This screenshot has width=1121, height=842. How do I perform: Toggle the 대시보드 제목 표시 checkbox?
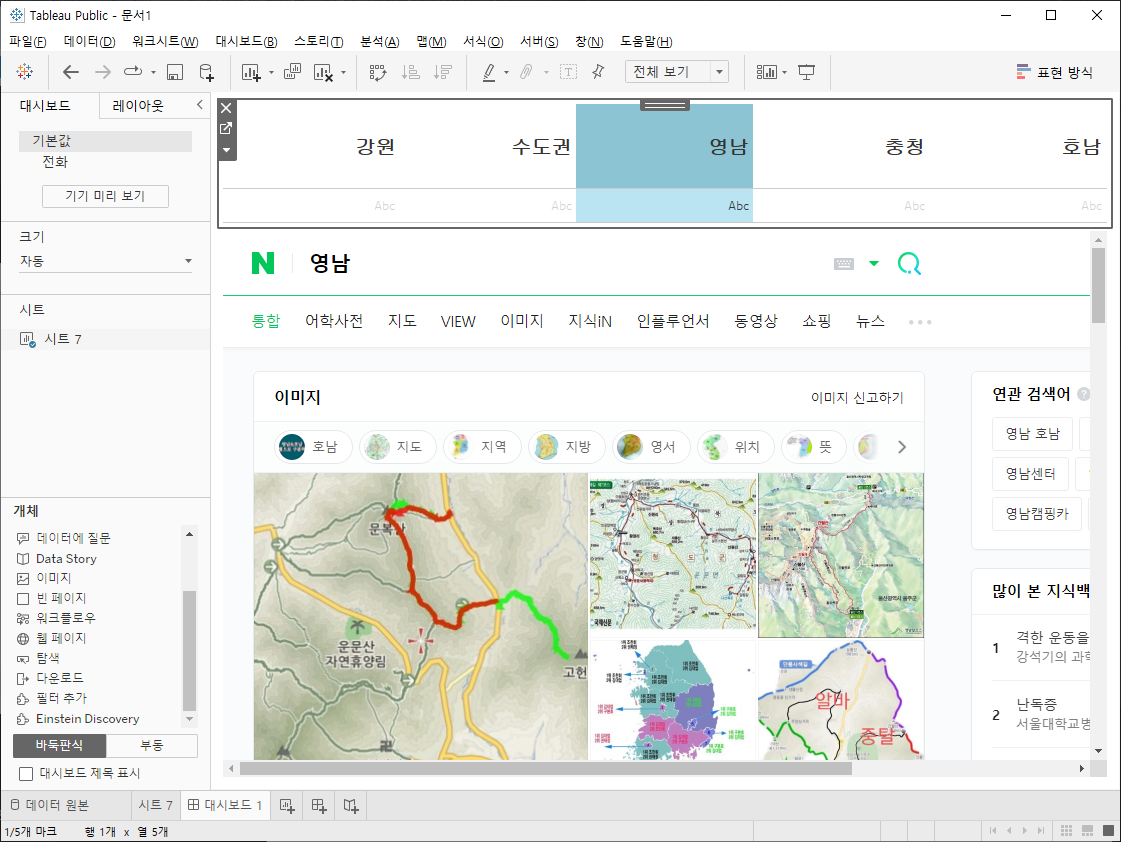tap(26, 773)
